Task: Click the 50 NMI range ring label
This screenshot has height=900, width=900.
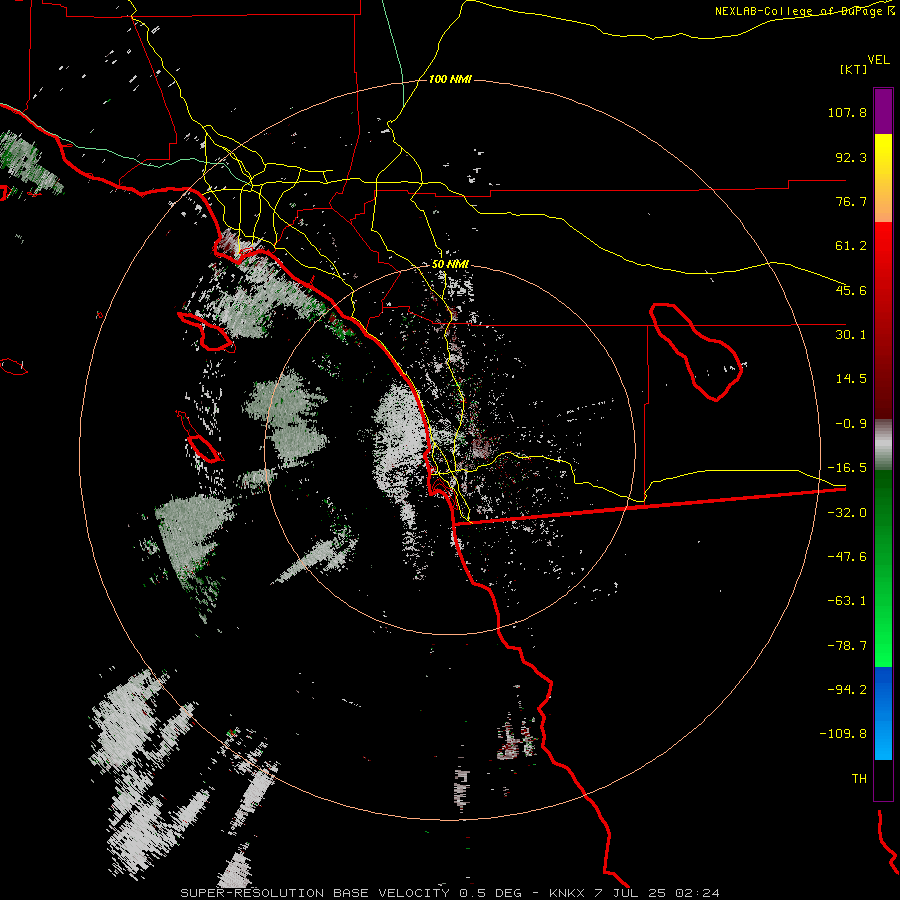Action: [450, 264]
